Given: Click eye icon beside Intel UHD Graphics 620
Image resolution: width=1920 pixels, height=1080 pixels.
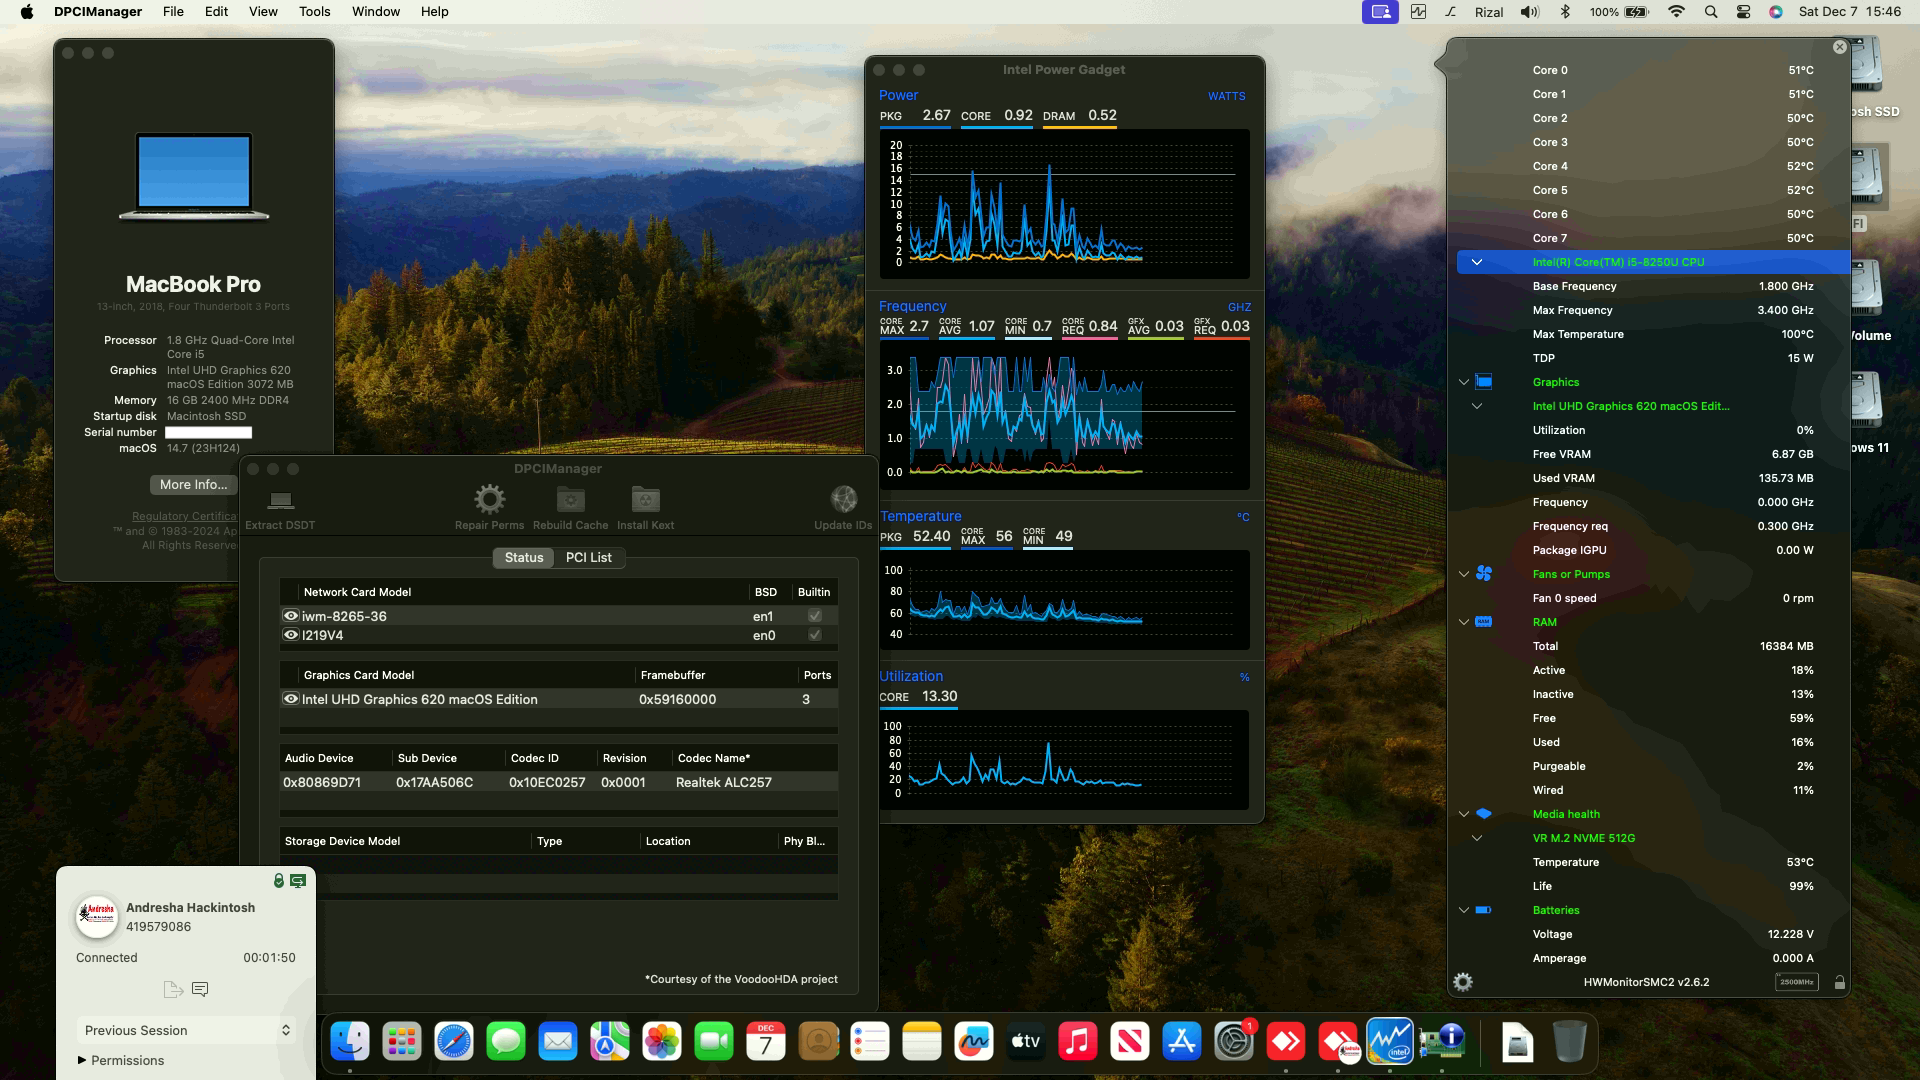Looking at the screenshot, I should (x=291, y=699).
